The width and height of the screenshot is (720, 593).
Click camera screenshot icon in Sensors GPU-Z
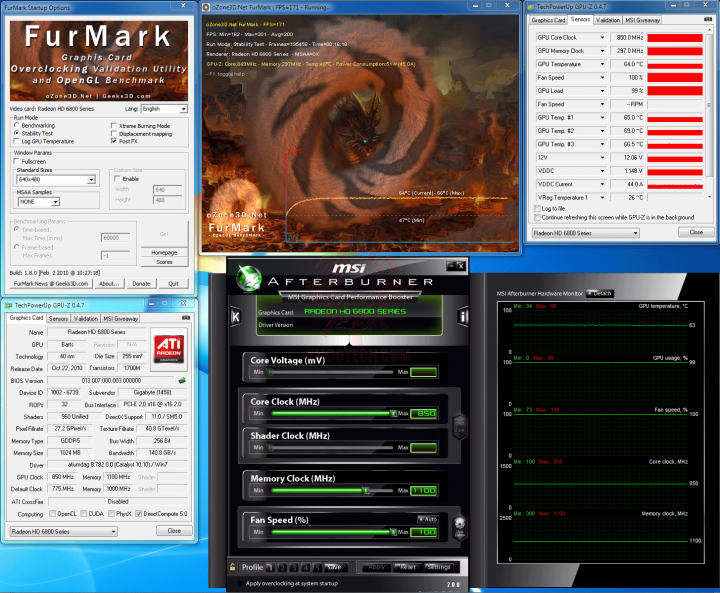[708, 19]
